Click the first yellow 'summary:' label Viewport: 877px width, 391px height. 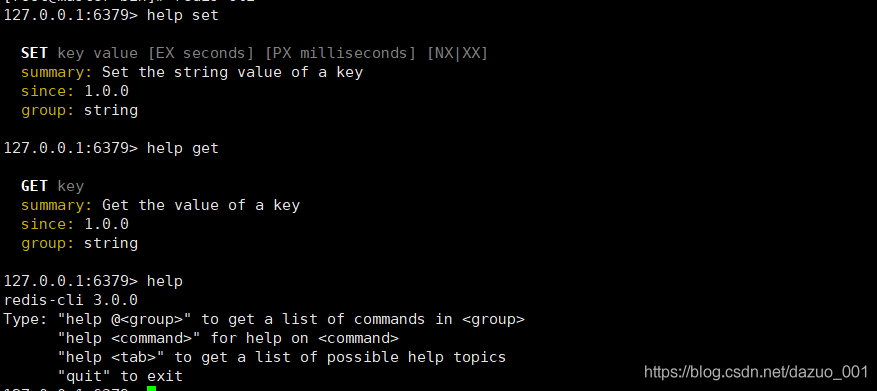56,72
